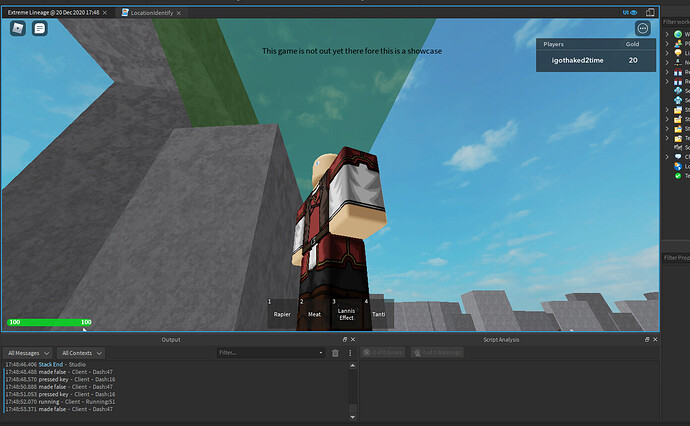Click the Stack End link in Output
Viewport: 690px width, 426px height.
pyautogui.click(x=51, y=364)
